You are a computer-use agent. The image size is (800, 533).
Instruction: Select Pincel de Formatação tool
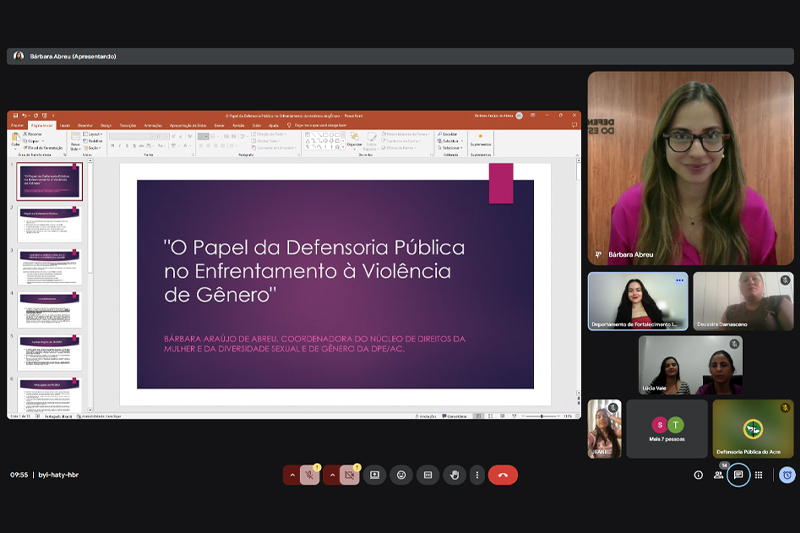coord(43,148)
